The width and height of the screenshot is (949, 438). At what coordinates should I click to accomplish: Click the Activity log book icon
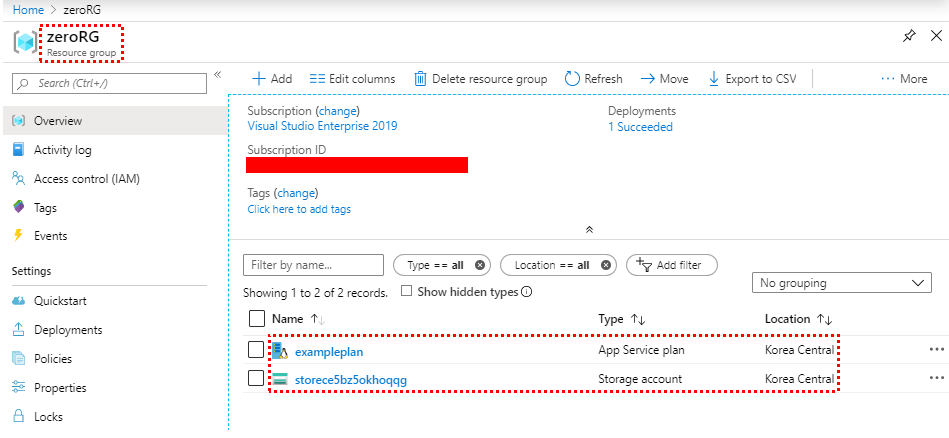point(19,149)
